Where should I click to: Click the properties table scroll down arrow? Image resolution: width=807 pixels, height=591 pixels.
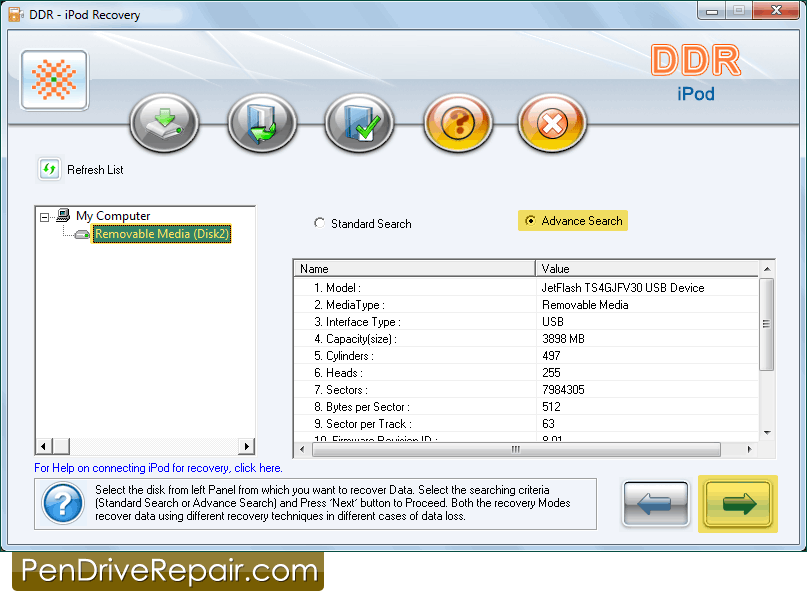pyautogui.click(x=767, y=432)
